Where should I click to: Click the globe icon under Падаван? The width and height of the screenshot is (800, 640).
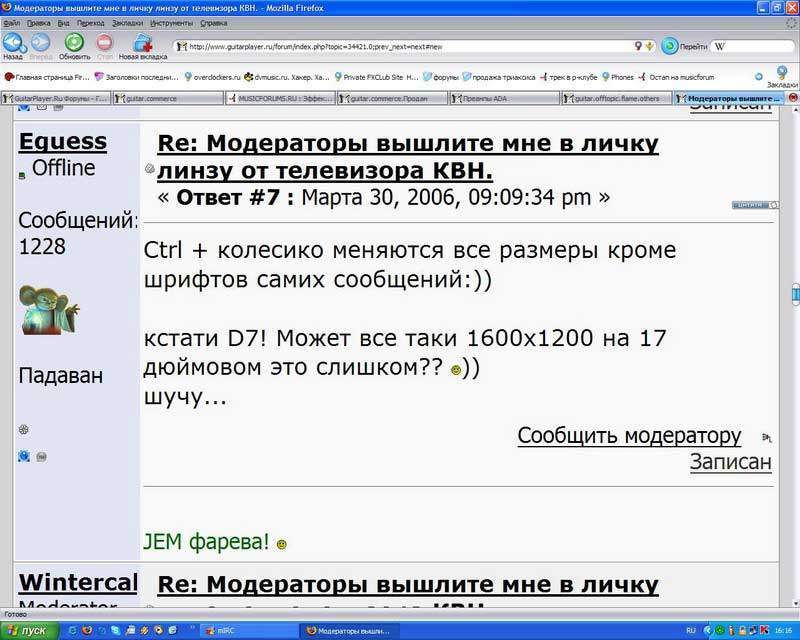click(x=24, y=456)
